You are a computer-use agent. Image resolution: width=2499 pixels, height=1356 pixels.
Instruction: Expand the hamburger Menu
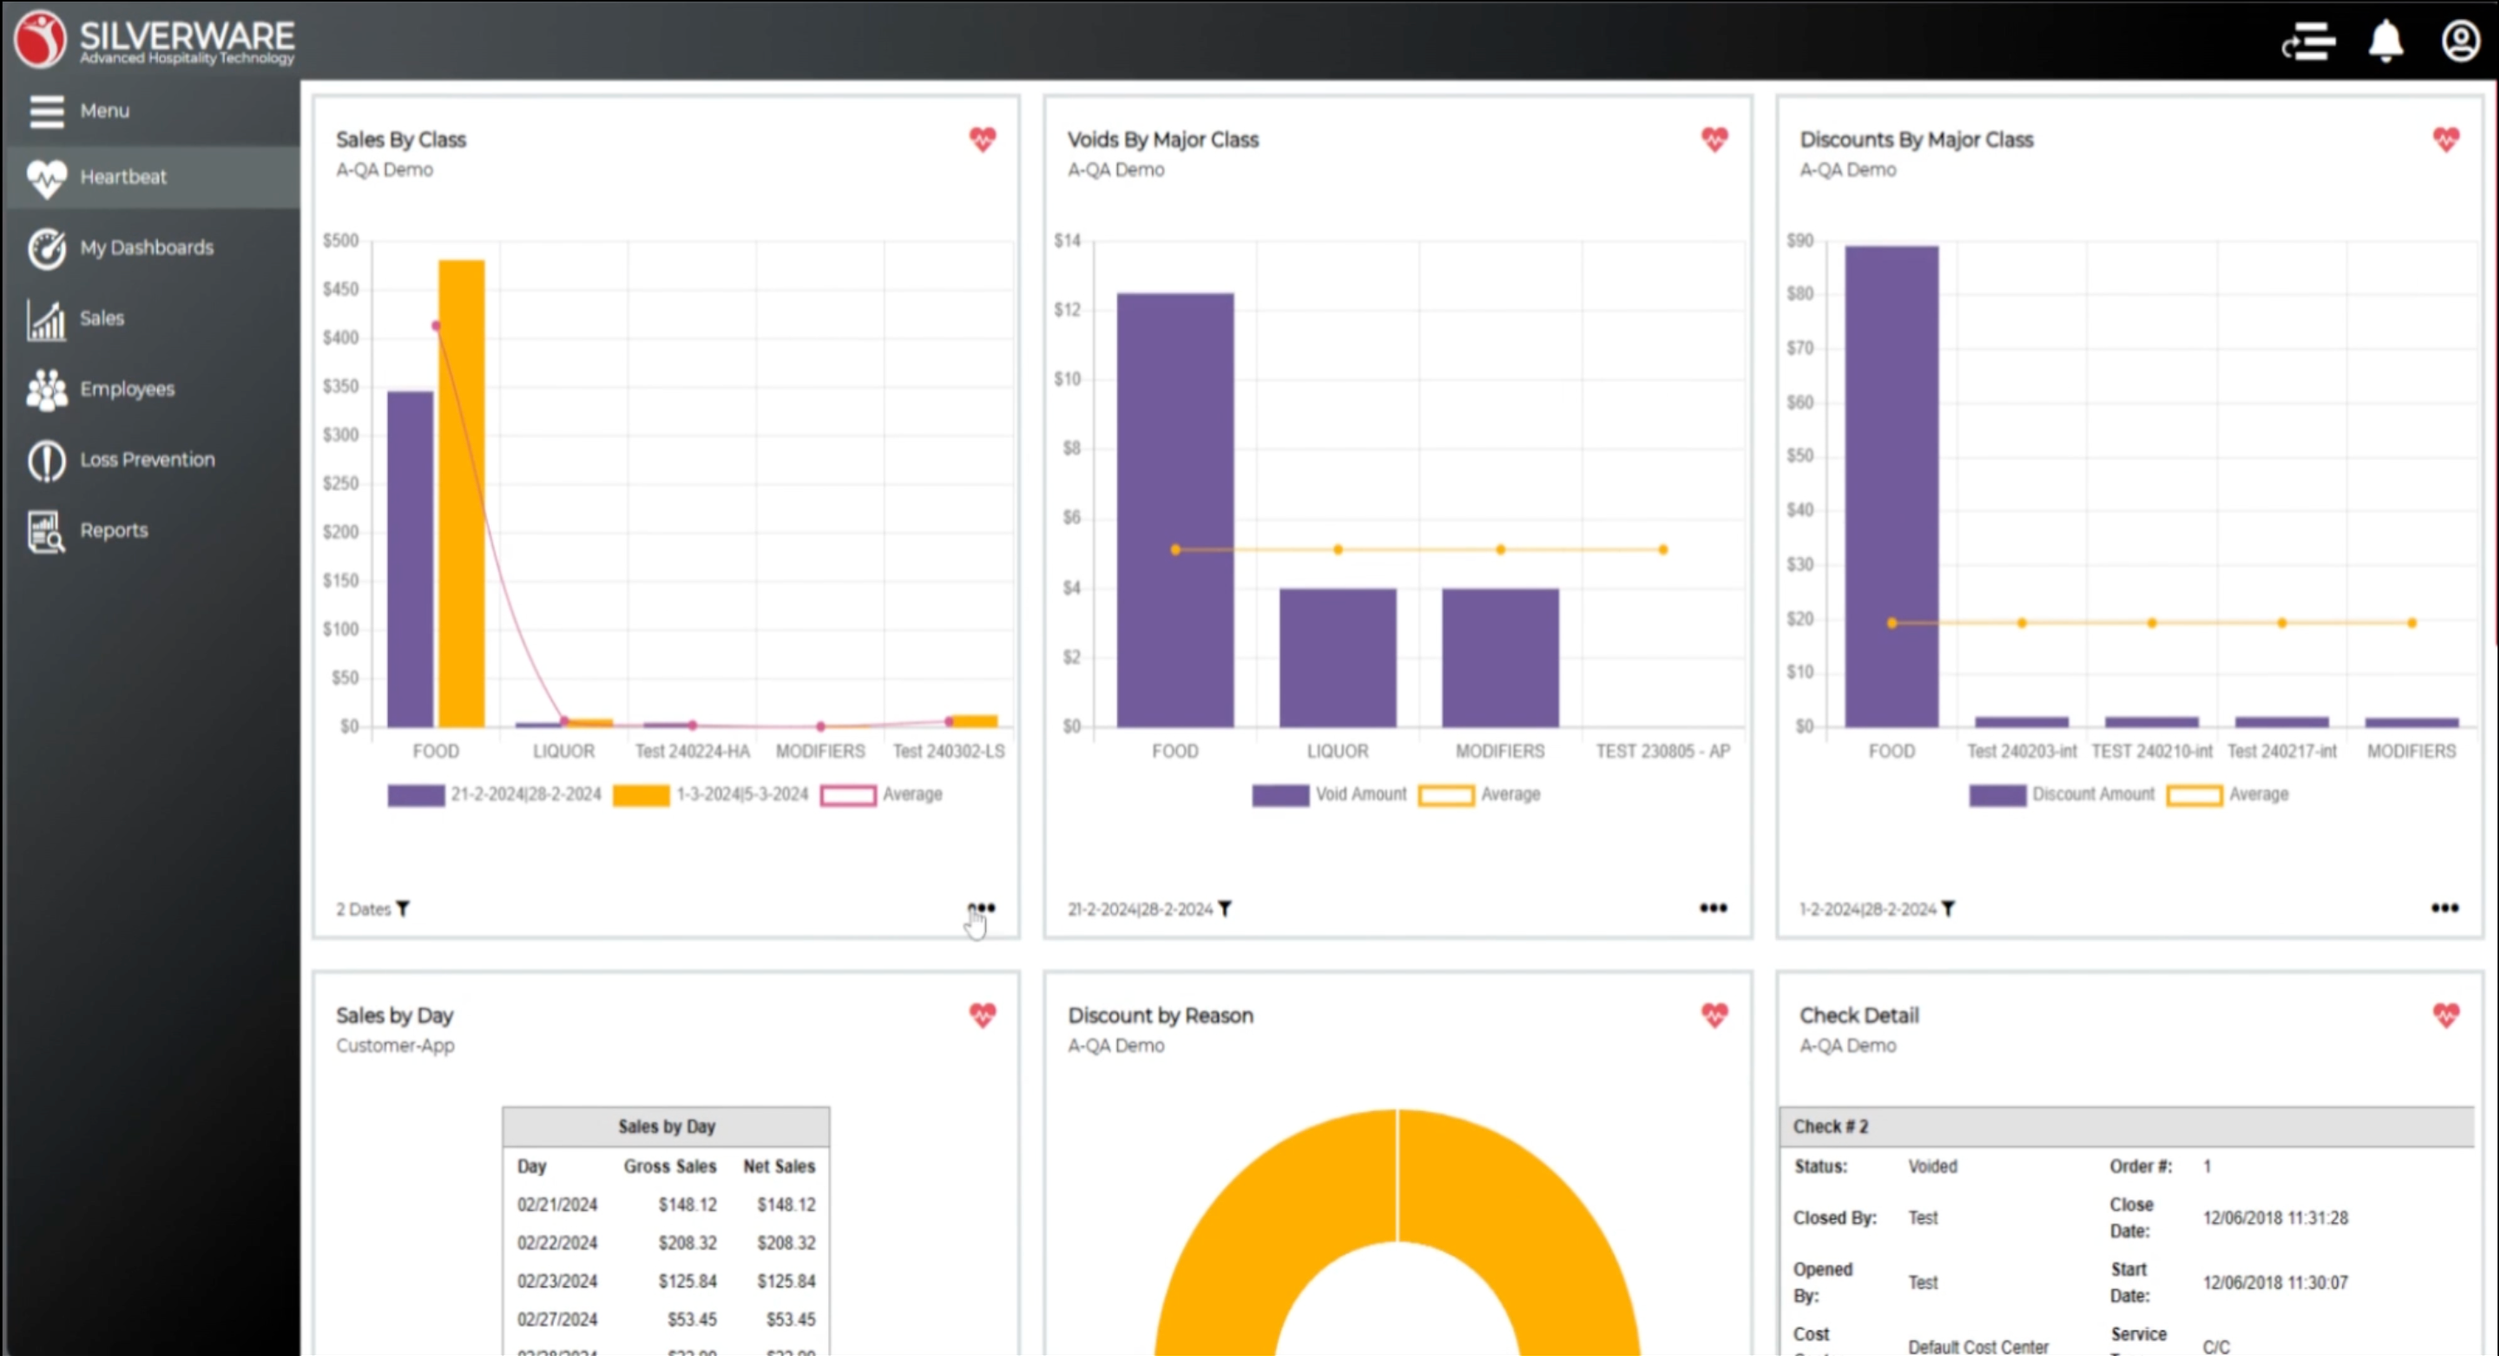pos(47,111)
